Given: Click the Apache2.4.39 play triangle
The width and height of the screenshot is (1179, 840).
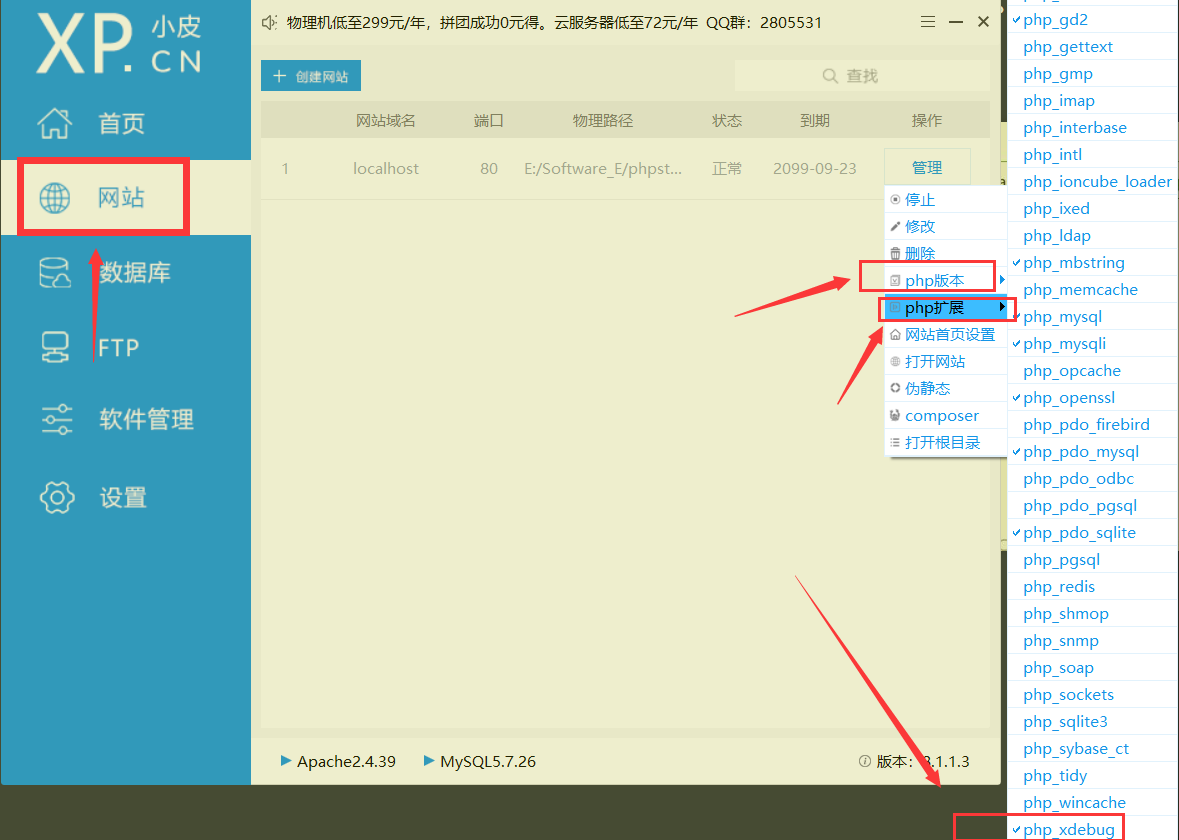Looking at the screenshot, I should tap(286, 760).
